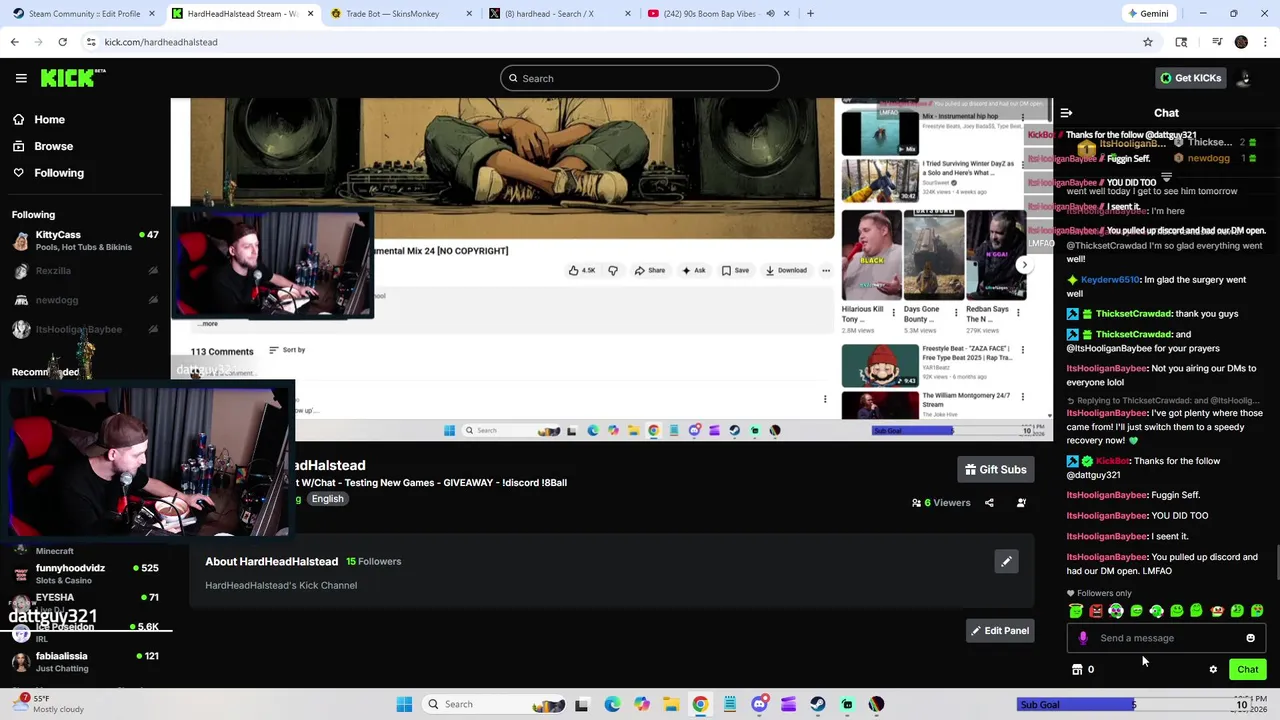Screen dimensions: 1280x720
Task: Open Keyderw6510 username in chat
Action: coord(1110,280)
